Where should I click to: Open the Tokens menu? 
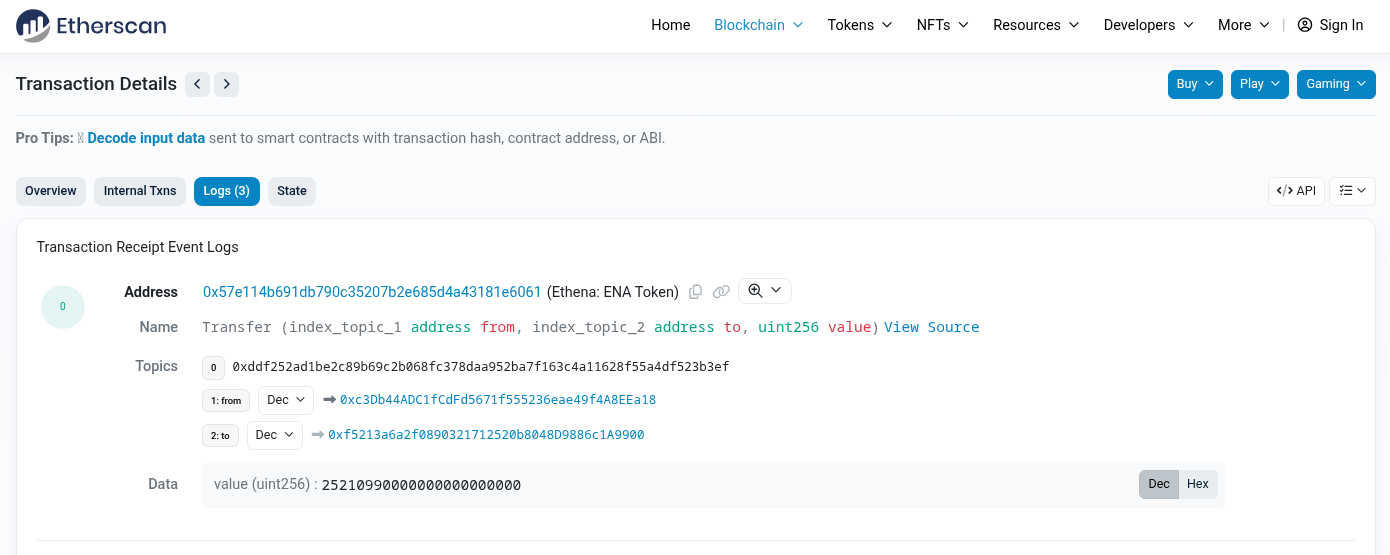pos(859,25)
